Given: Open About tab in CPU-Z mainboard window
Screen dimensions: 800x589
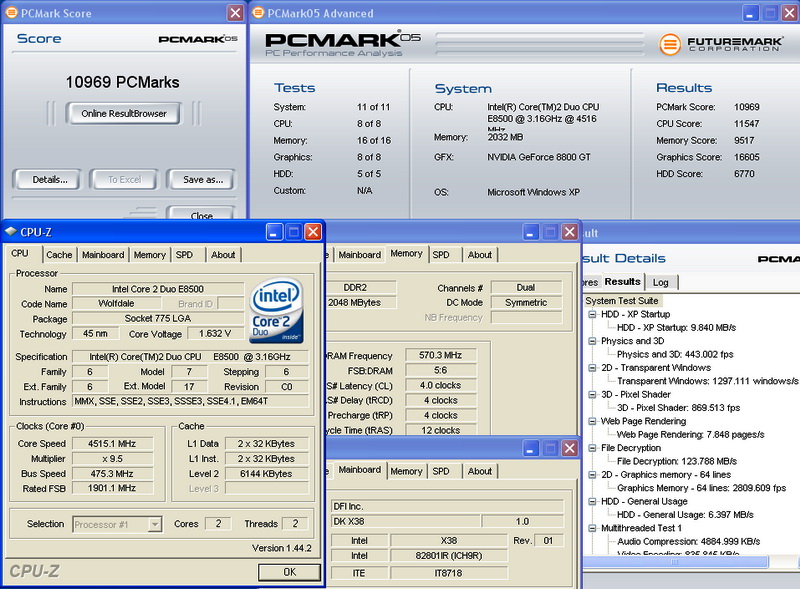Looking at the screenshot, I should (480, 471).
